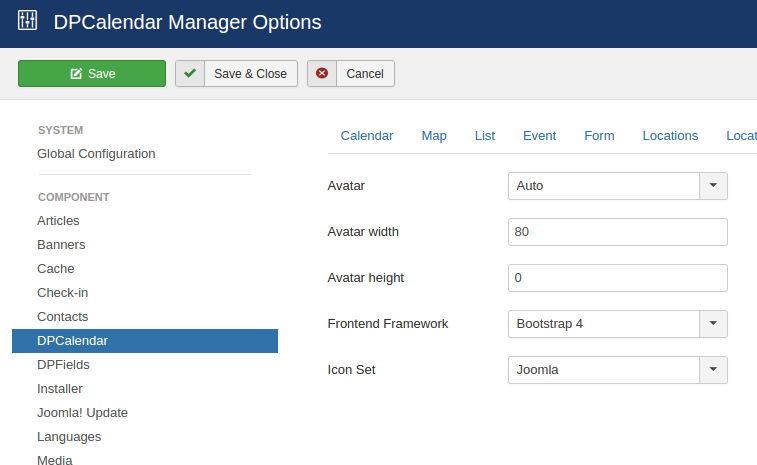Open the Avatar dropdown
Viewport: 757px width, 465px height.
click(x=712, y=186)
